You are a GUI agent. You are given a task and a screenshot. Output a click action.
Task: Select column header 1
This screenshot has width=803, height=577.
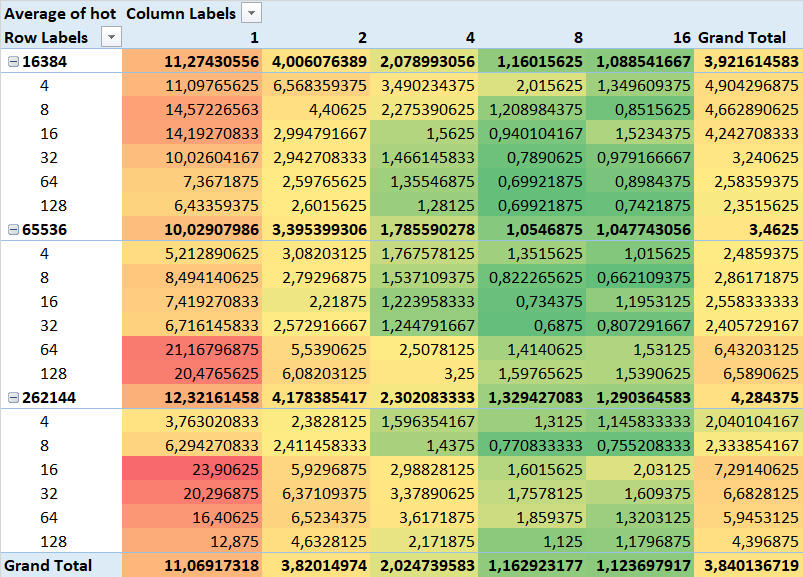[254, 37]
